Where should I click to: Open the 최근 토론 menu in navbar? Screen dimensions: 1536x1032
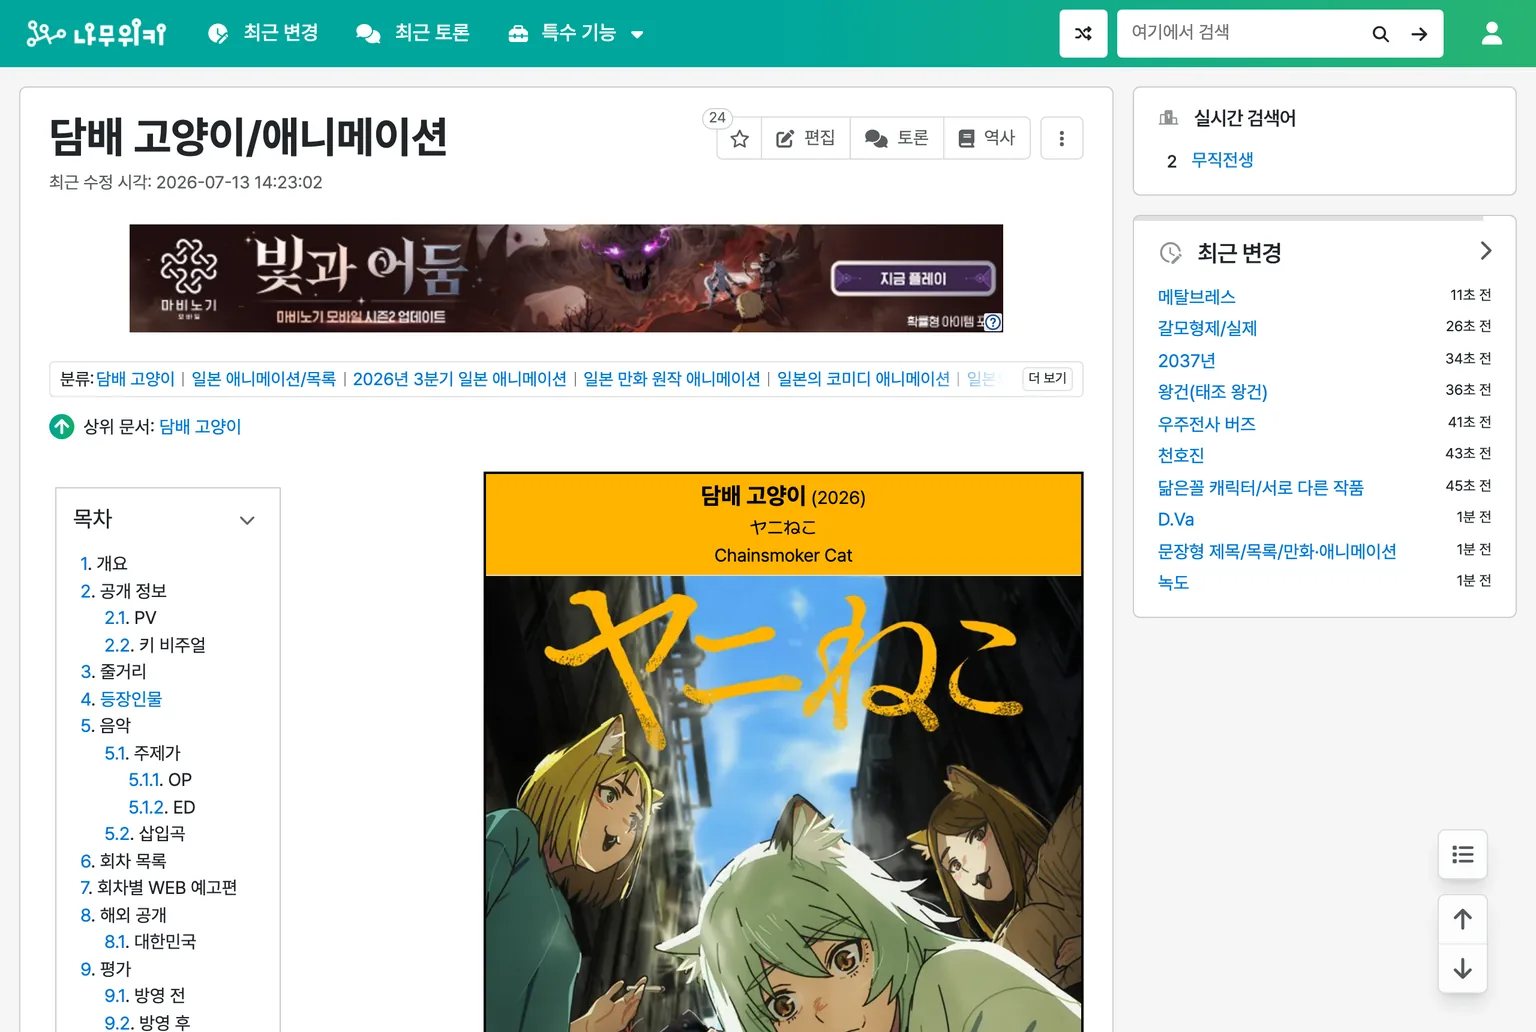point(413,33)
